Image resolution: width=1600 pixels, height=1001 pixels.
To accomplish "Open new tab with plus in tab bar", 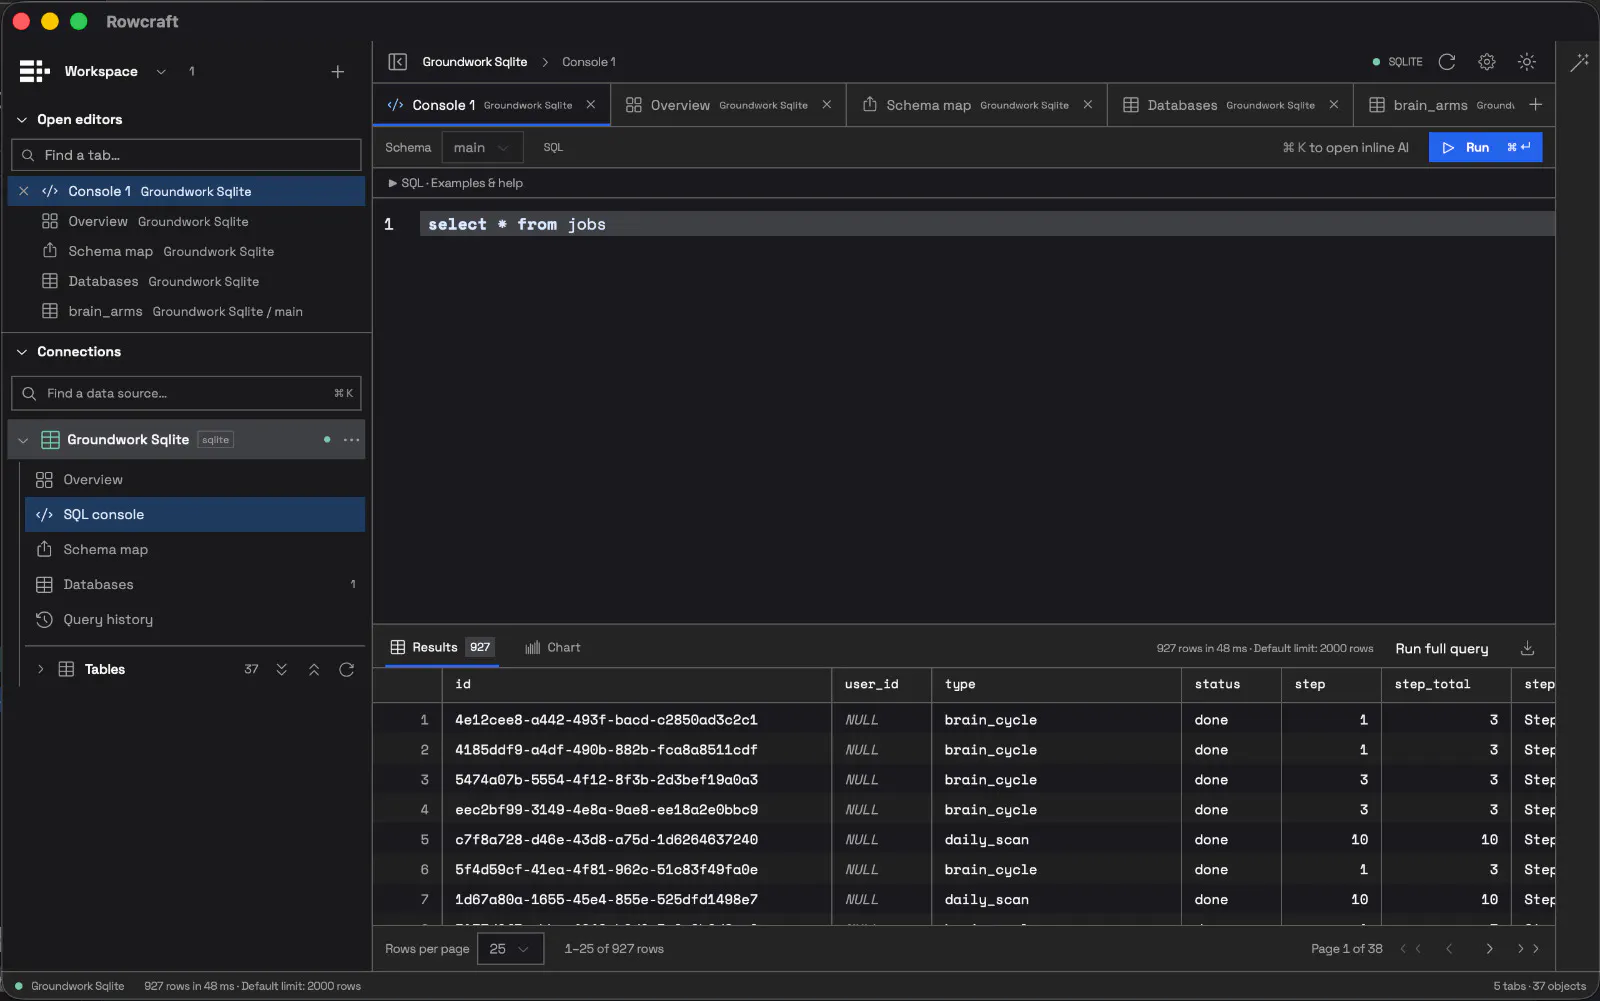I will click(1535, 105).
